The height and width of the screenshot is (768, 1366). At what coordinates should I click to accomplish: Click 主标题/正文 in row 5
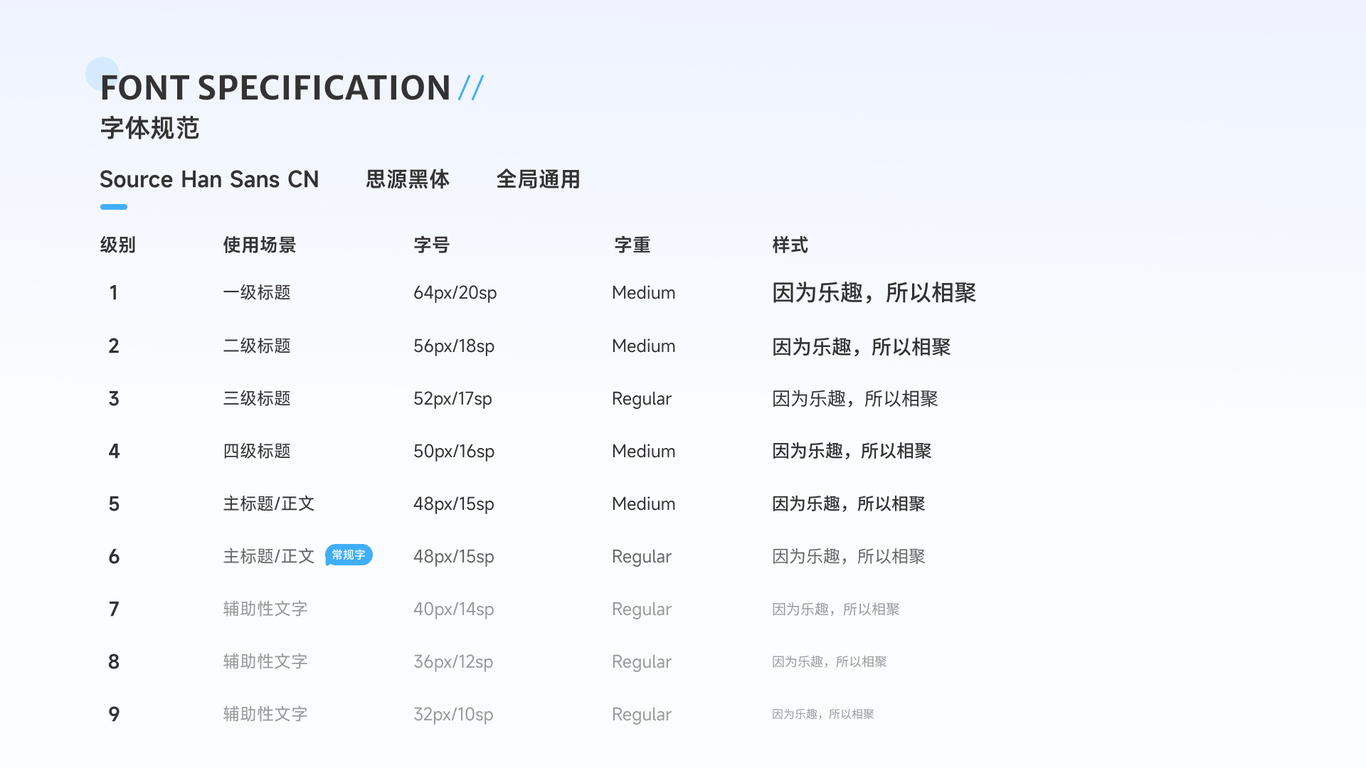coord(269,504)
